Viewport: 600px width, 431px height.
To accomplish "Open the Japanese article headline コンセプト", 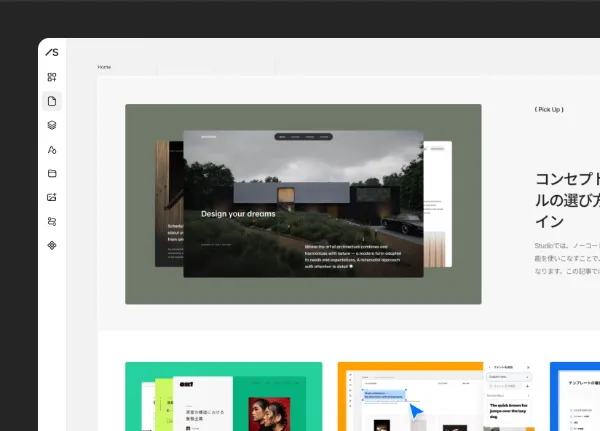I will tap(567, 200).
